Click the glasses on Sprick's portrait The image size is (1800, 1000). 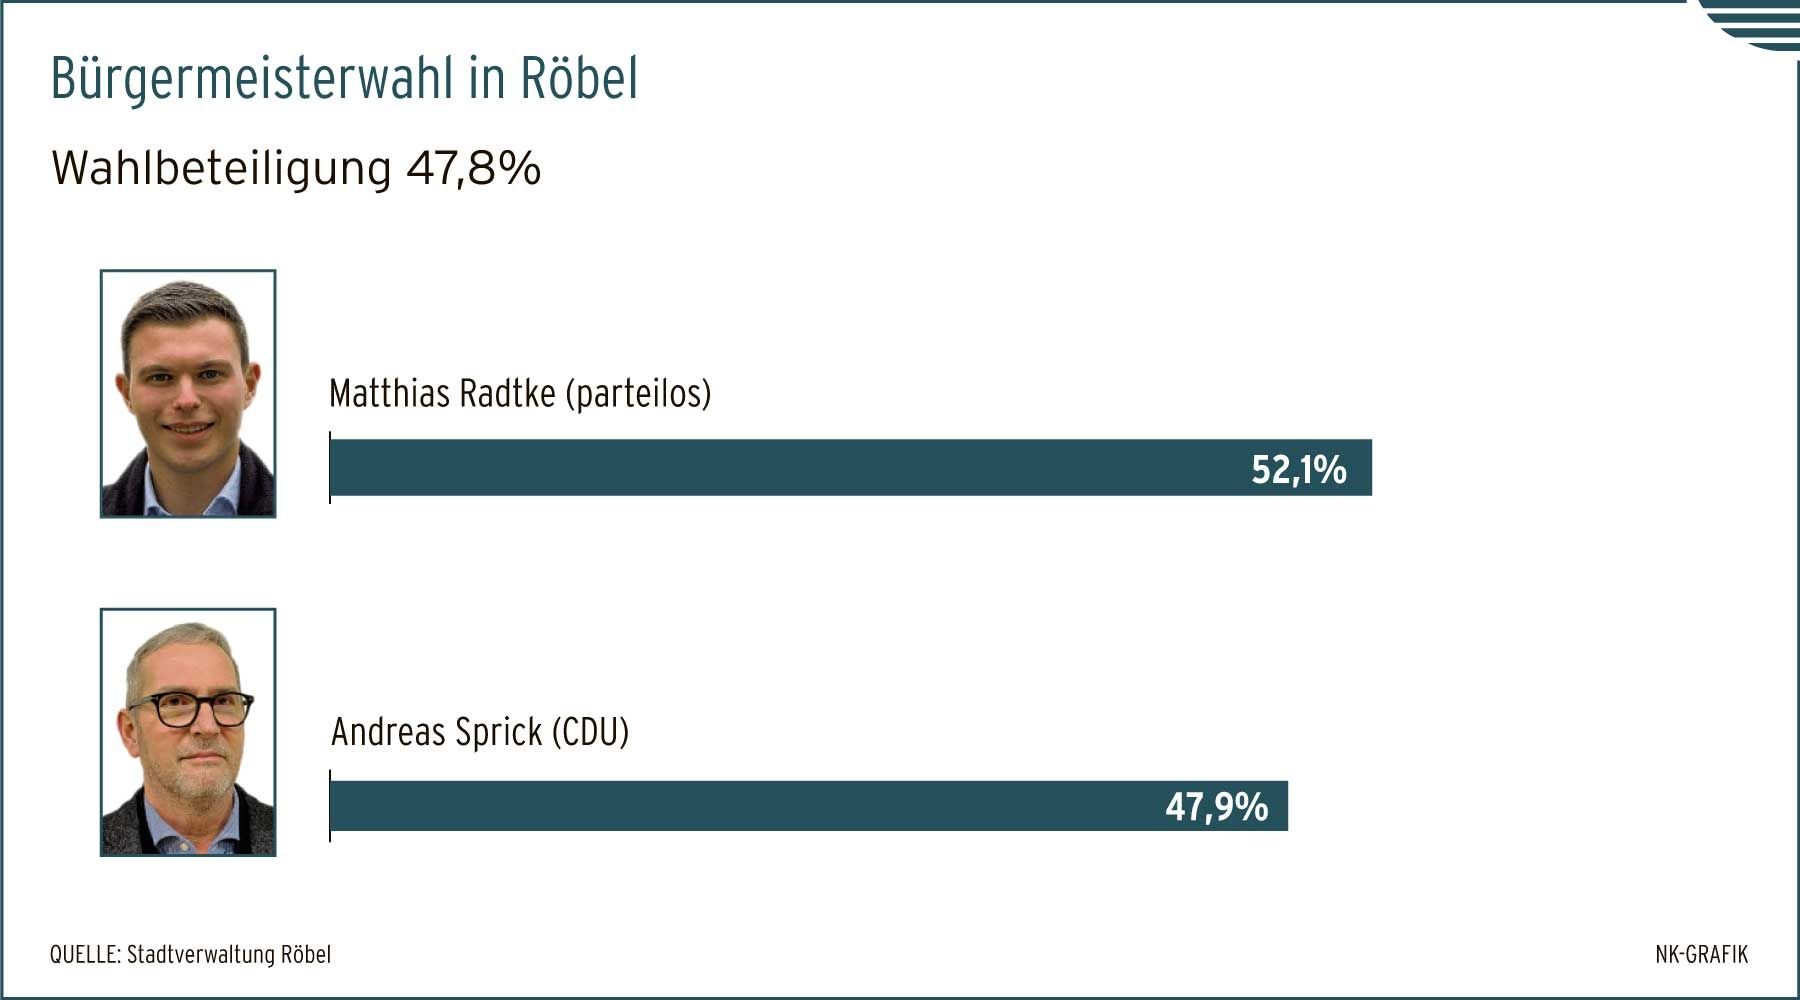tap(190, 709)
